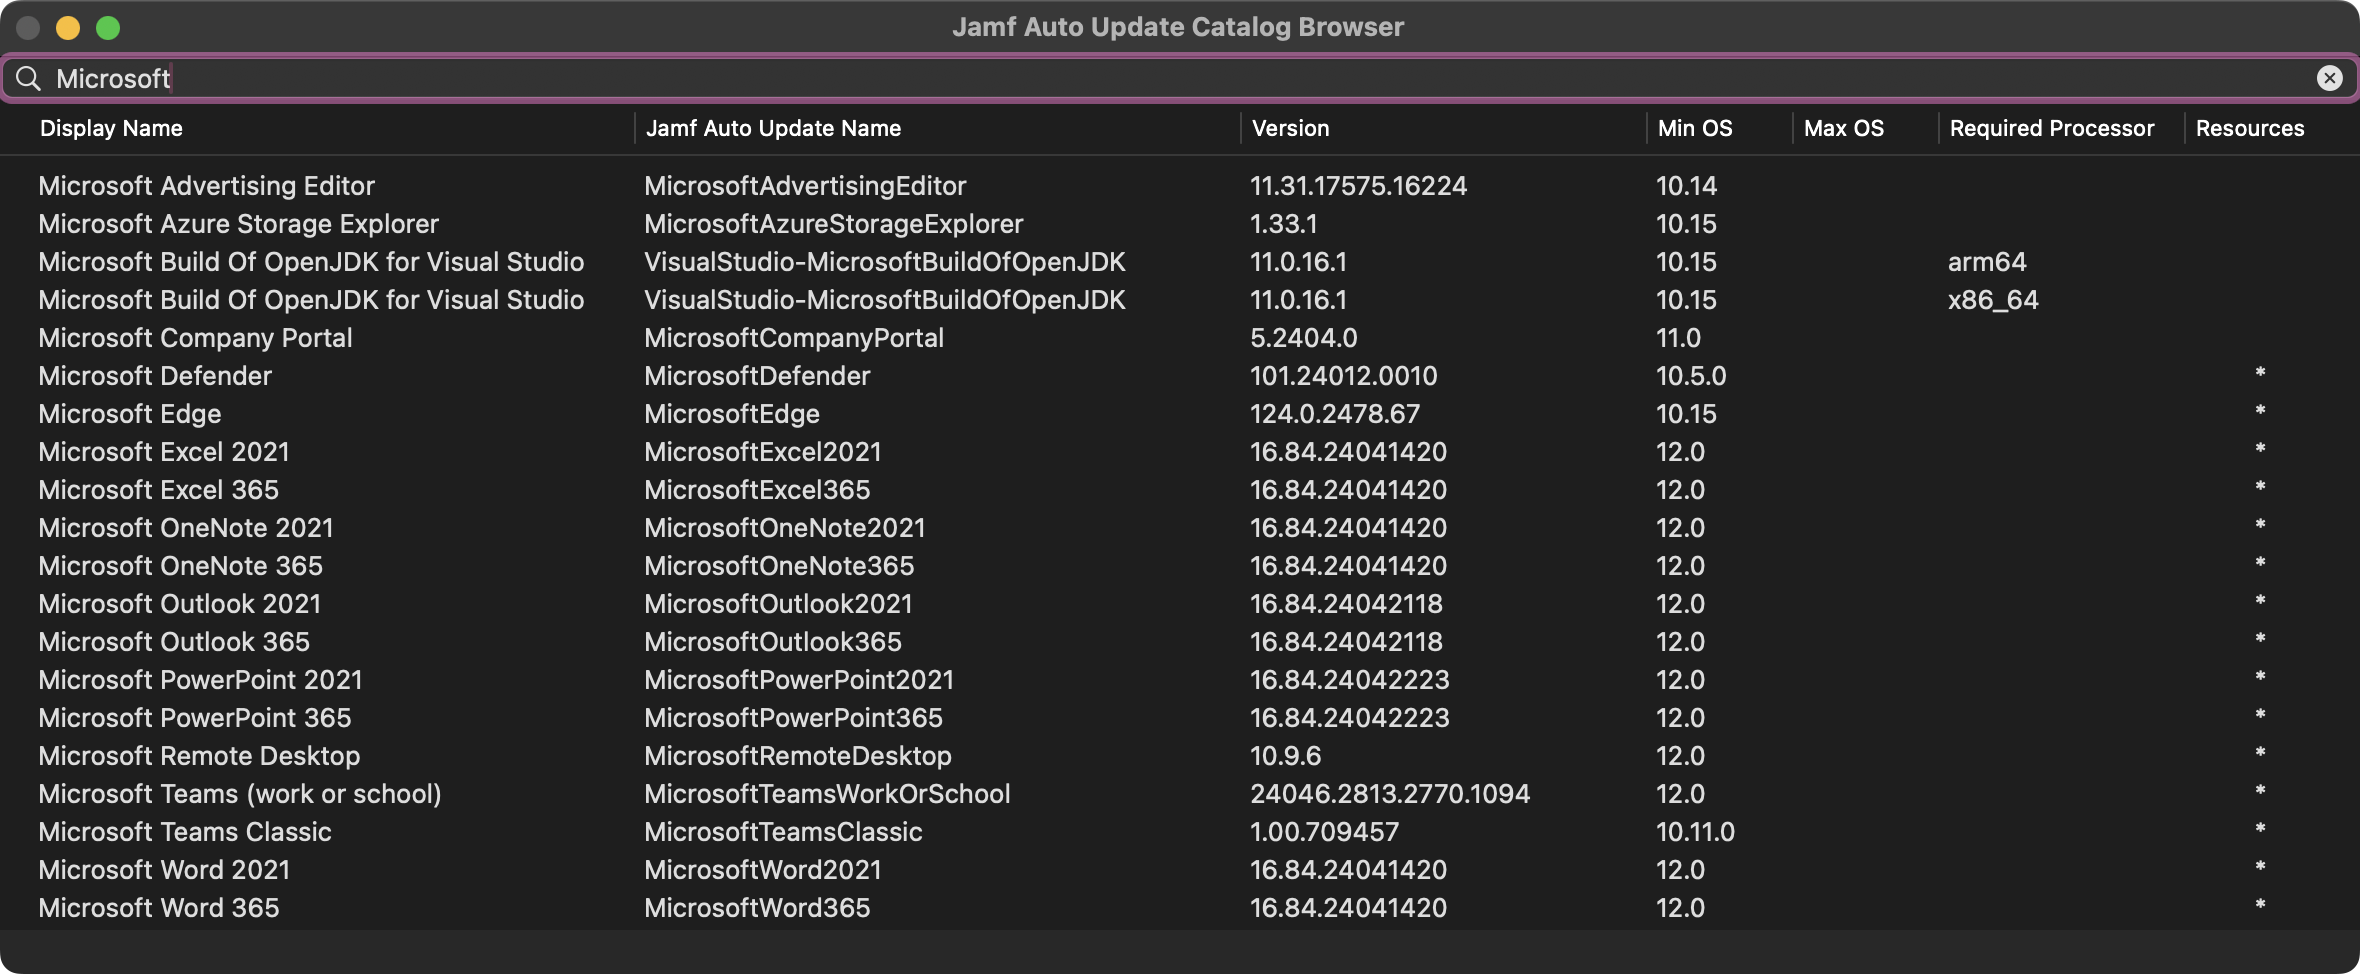Viewport: 2360px width, 974px height.
Task: Select the Microsoft PowerPoint 365 row
Action: [1180, 718]
